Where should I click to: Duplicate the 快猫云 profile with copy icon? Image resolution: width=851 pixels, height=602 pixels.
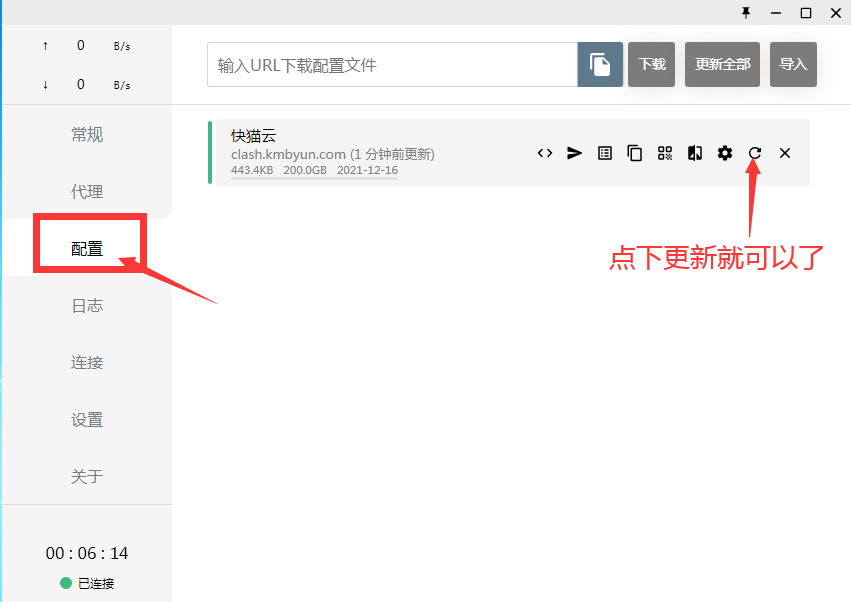(635, 153)
